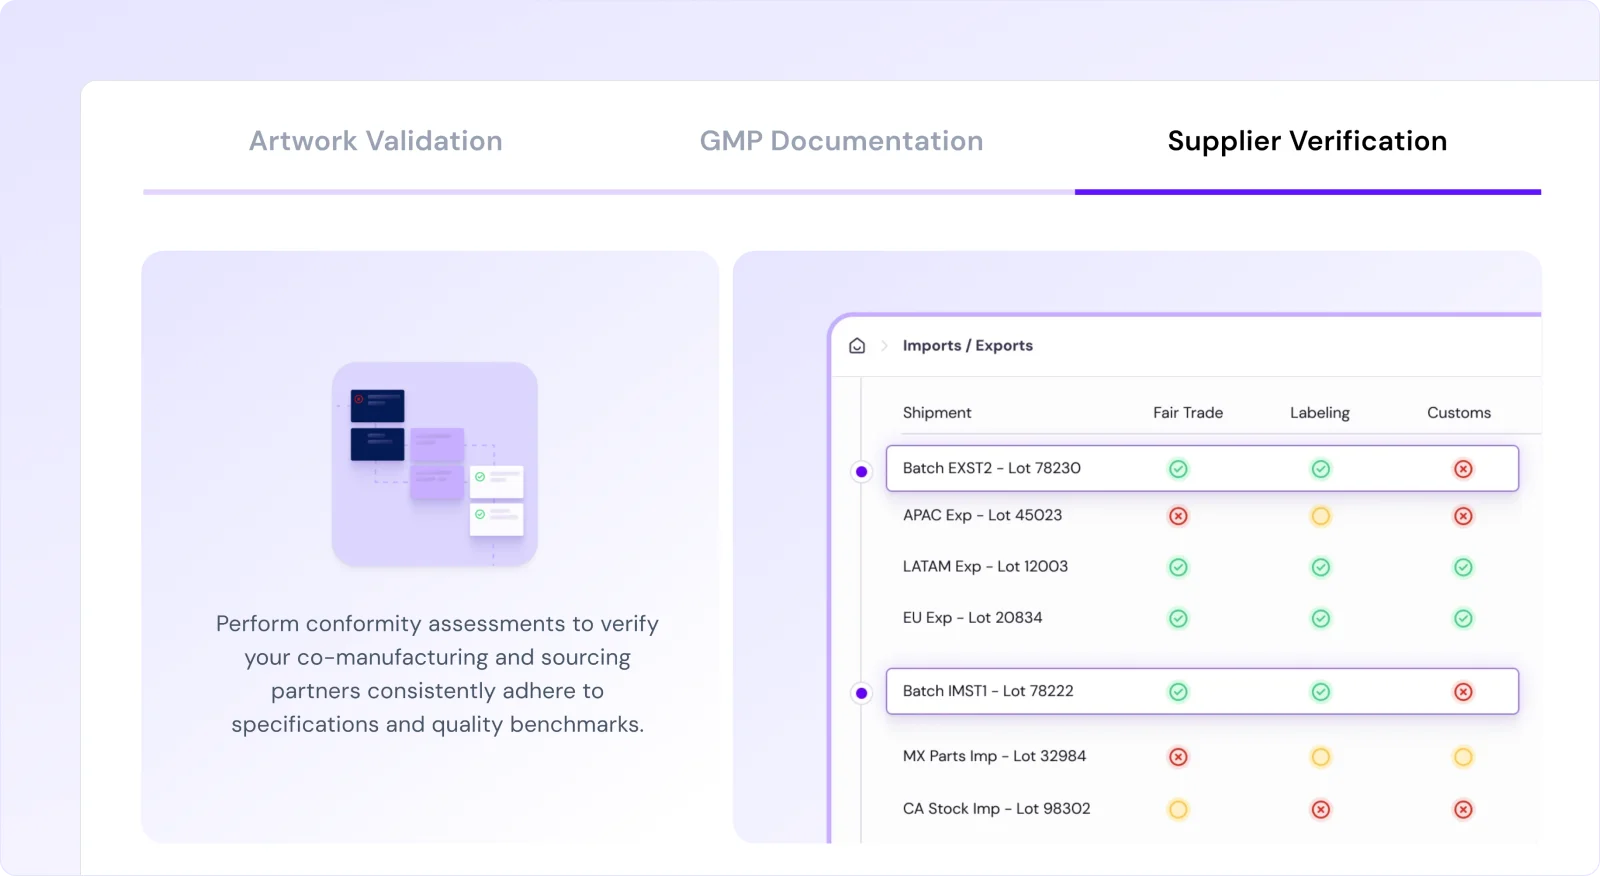1600x876 pixels.
Task: Click the Fair Trade column header
Action: [x=1187, y=412]
